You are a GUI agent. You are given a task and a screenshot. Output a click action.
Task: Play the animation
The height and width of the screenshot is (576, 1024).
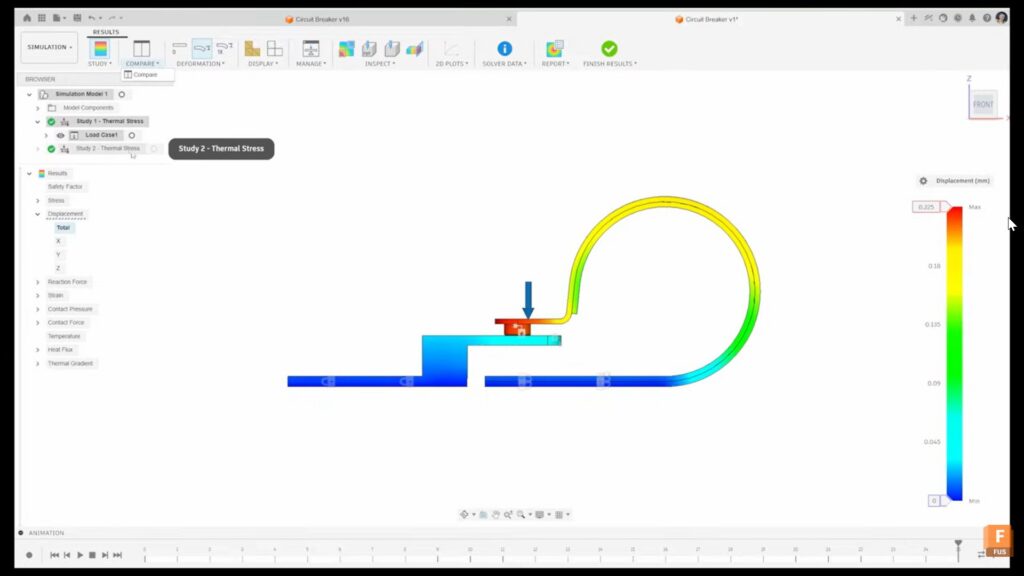pyautogui.click(x=80, y=555)
